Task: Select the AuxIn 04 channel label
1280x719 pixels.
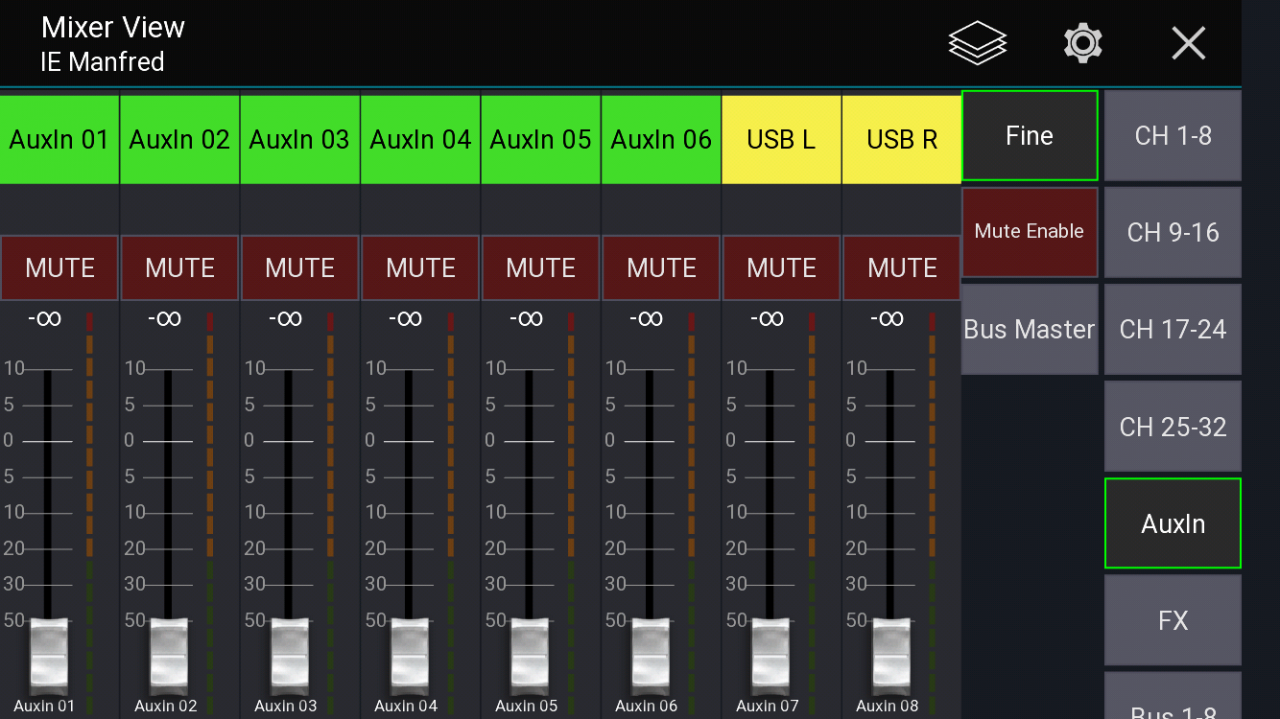Action: coord(420,139)
